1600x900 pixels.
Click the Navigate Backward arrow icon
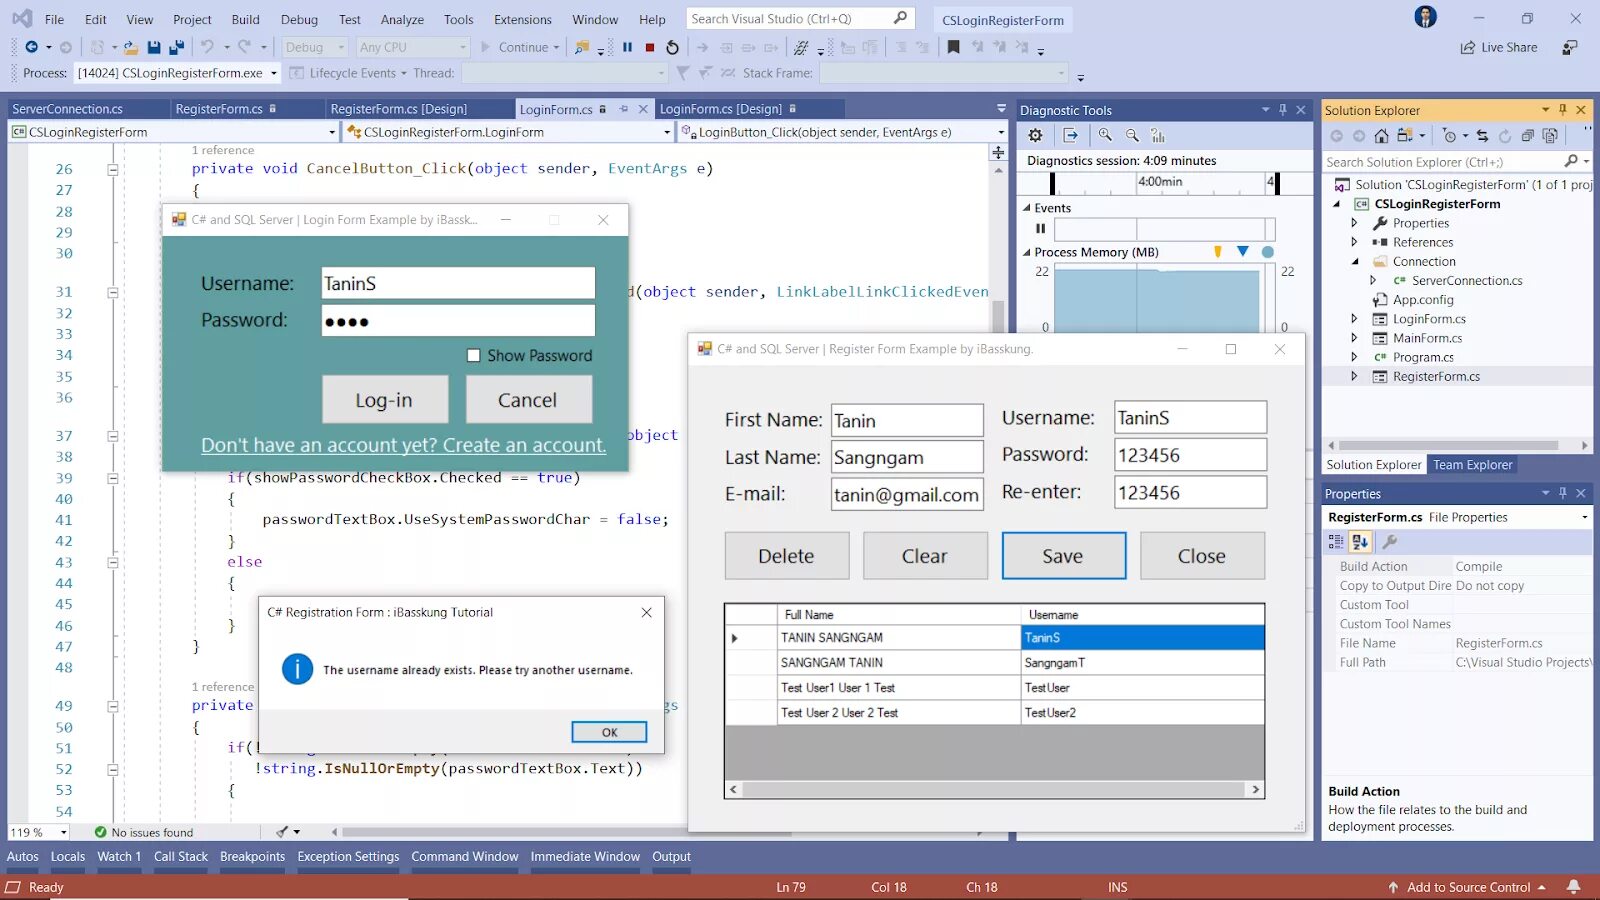(31, 47)
